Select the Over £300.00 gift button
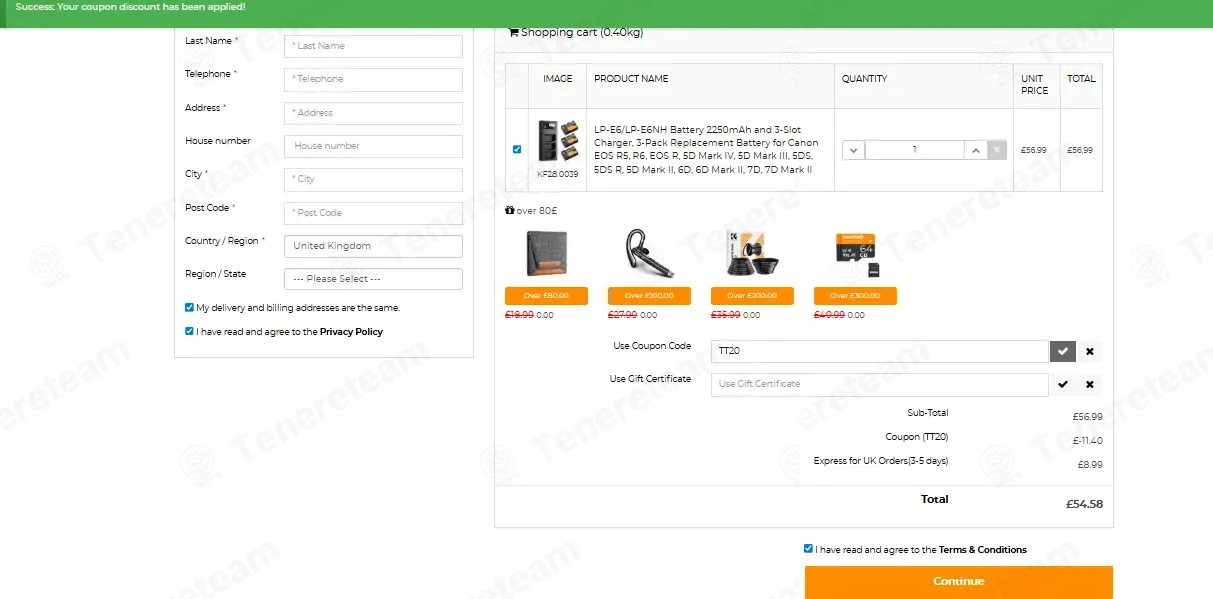The height and width of the screenshot is (599, 1213). click(x=855, y=296)
